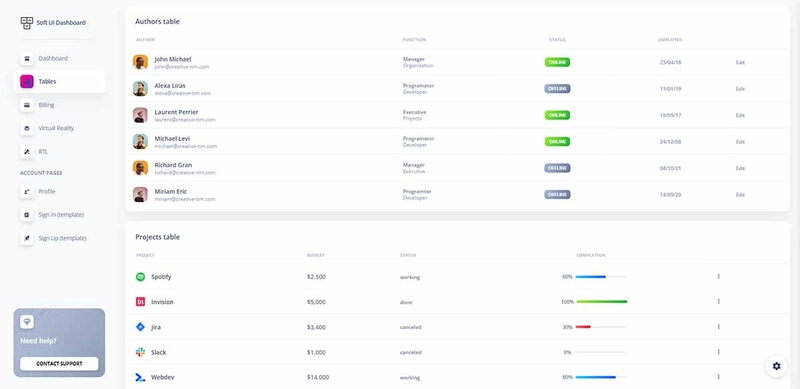Click the Projects table heading
800x389 pixels.
pos(158,237)
